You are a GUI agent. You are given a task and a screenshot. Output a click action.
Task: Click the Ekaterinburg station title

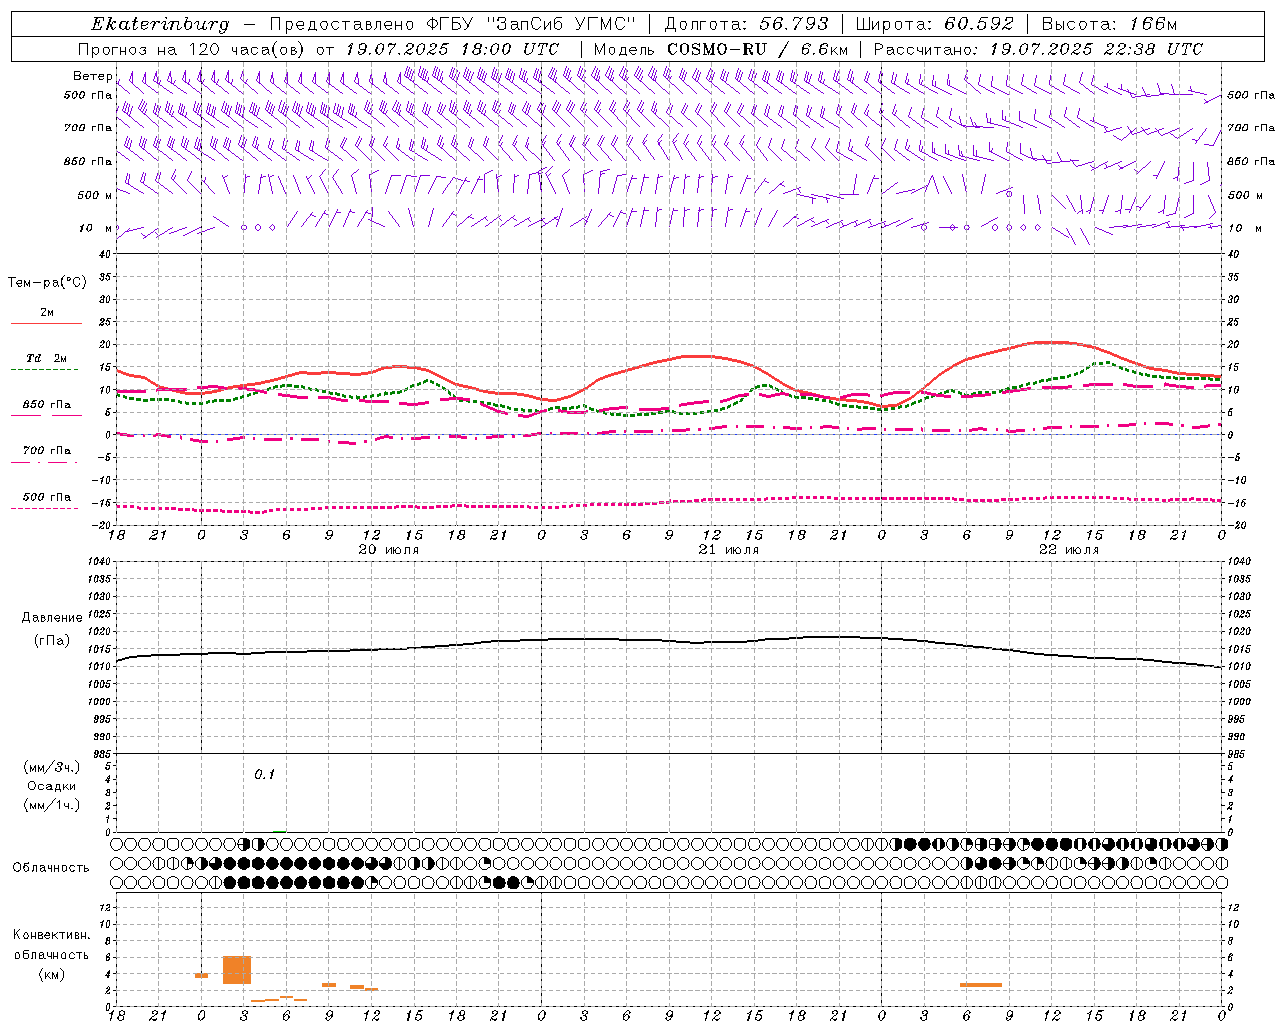point(160,24)
